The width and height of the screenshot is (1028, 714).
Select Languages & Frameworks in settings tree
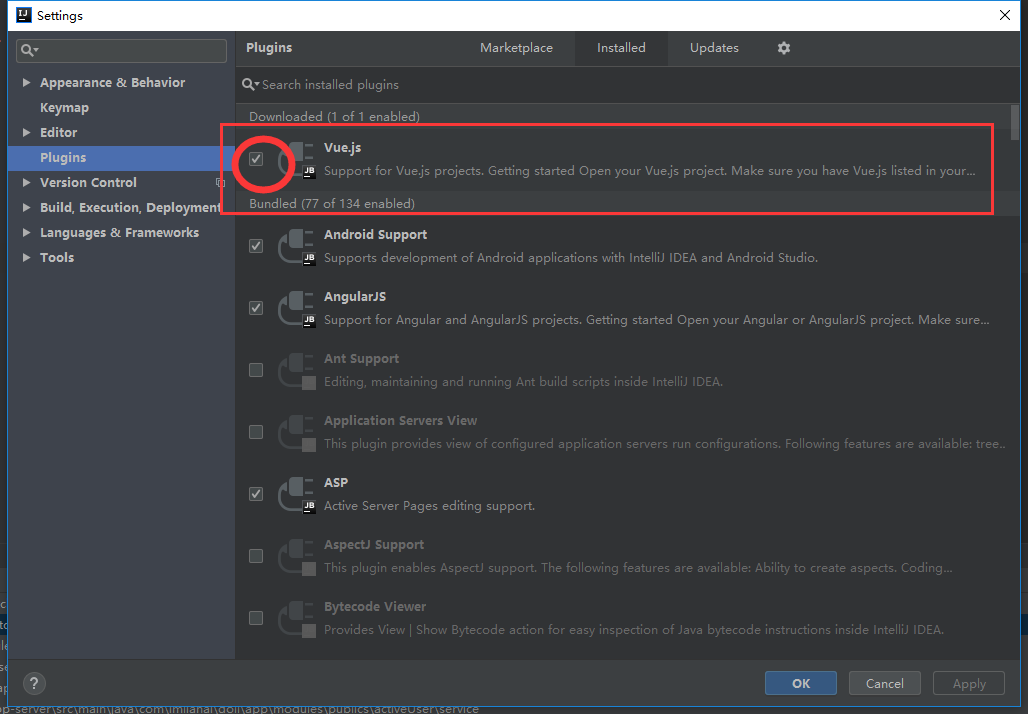tap(119, 233)
